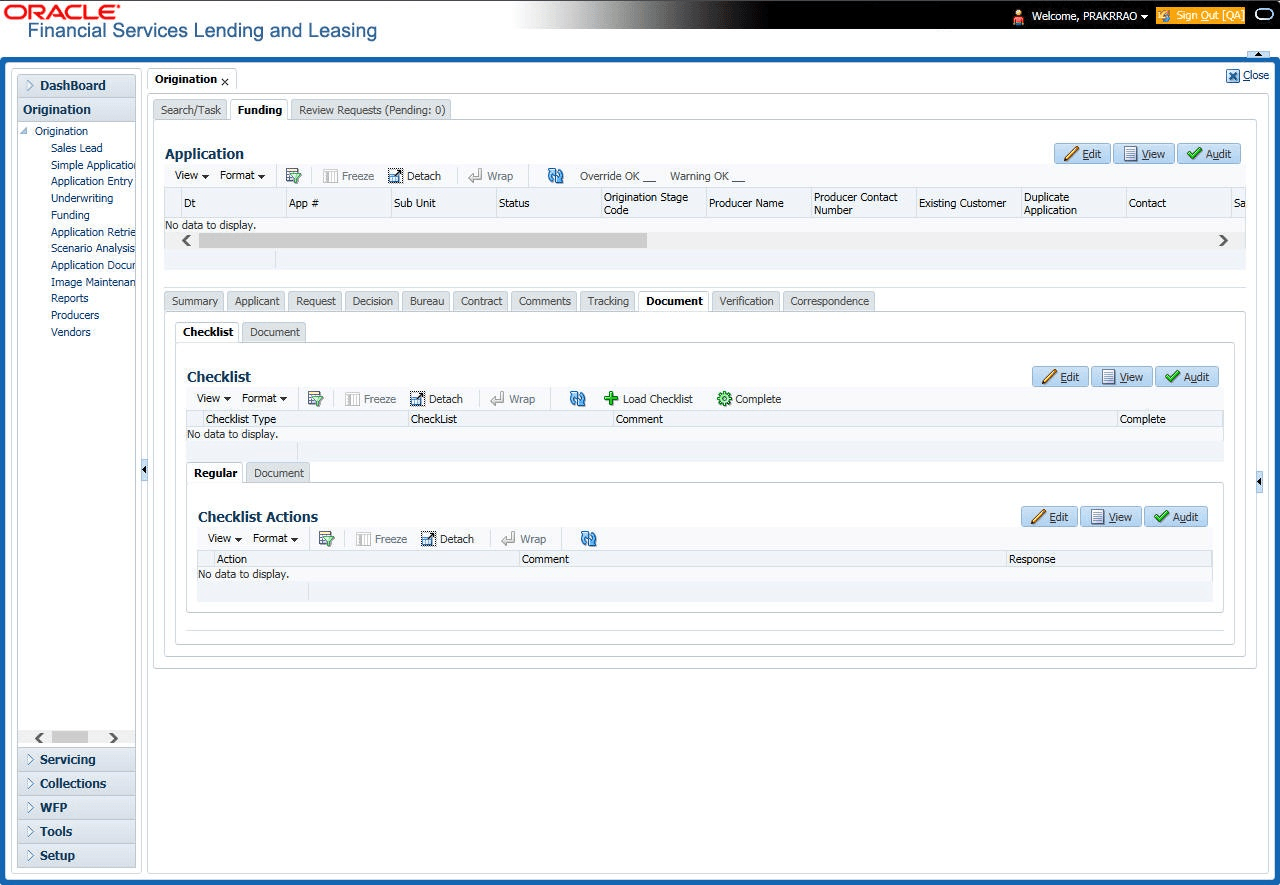1280x885 pixels.
Task: Detach the Checklist table
Action: 437,399
